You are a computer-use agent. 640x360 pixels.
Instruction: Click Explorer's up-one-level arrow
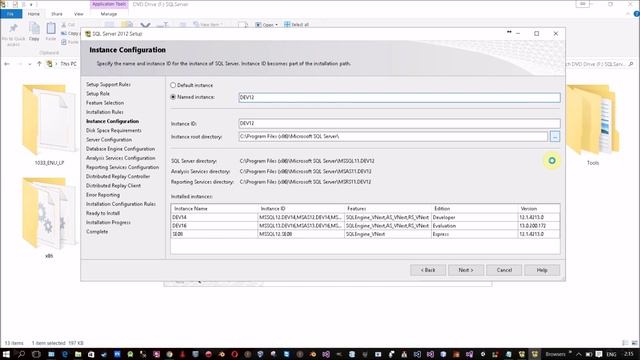pyautogui.click(x=39, y=64)
